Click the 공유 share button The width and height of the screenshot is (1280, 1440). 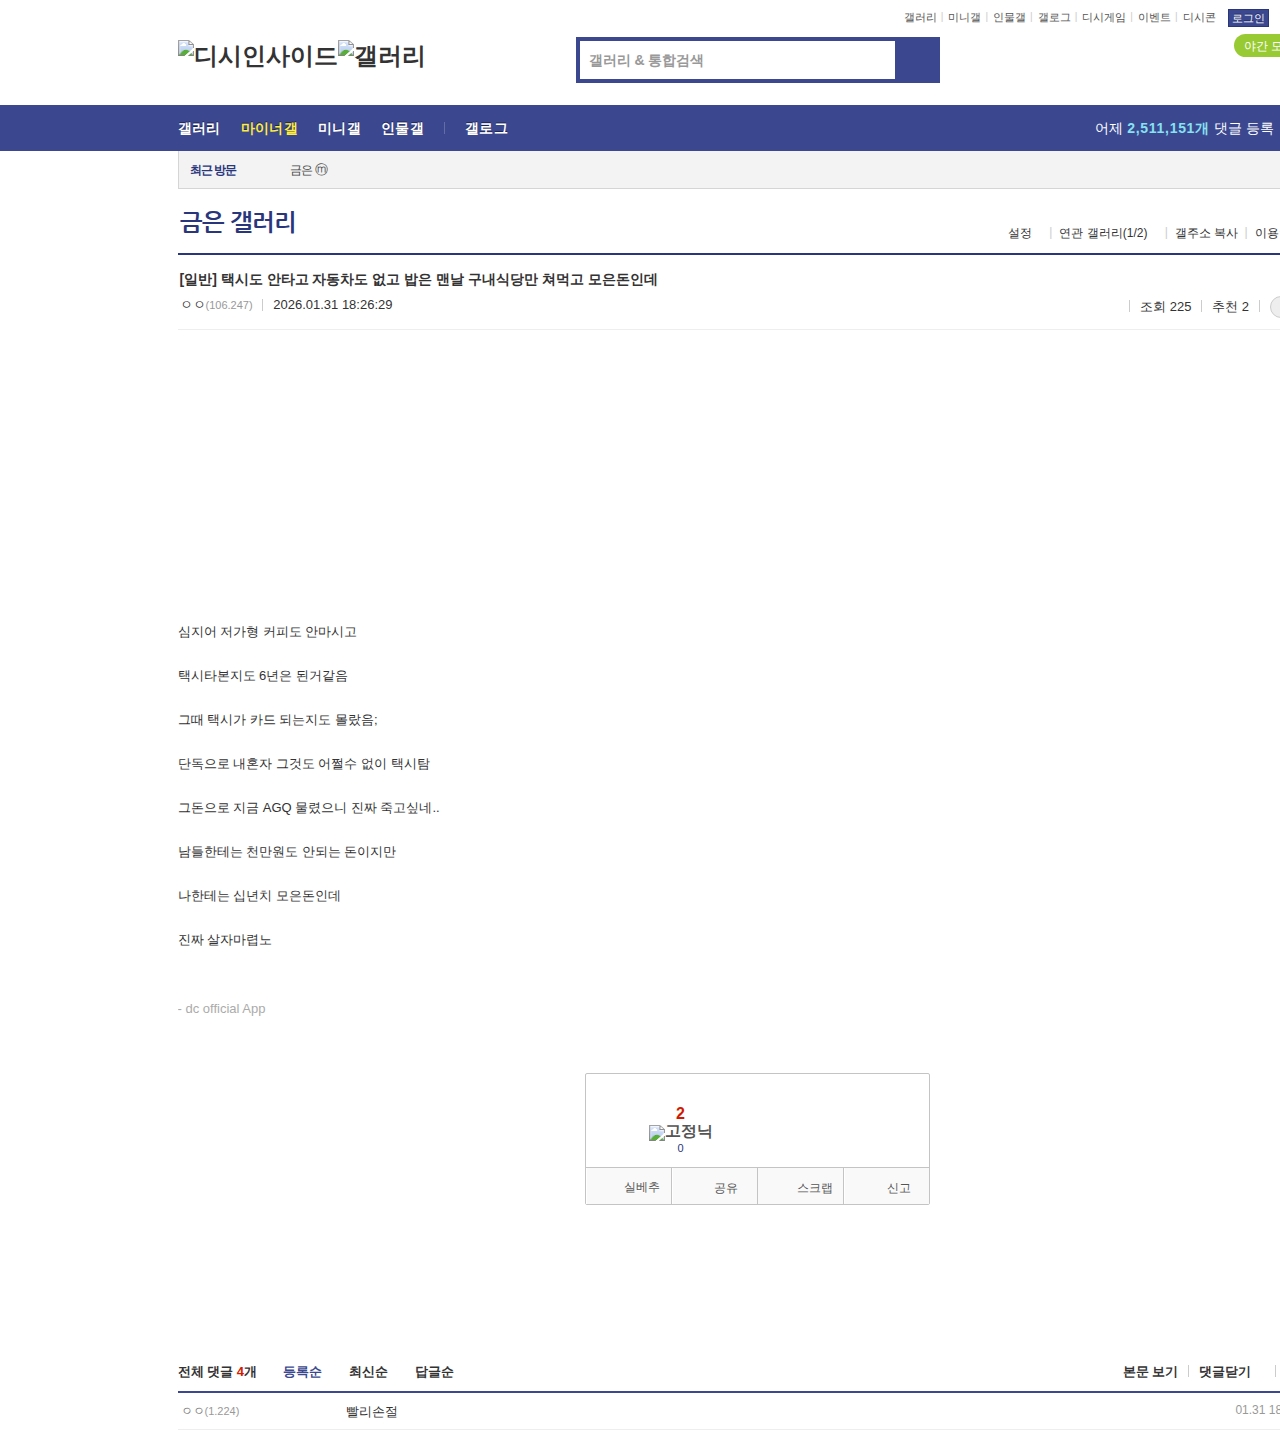[x=714, y=1187]
